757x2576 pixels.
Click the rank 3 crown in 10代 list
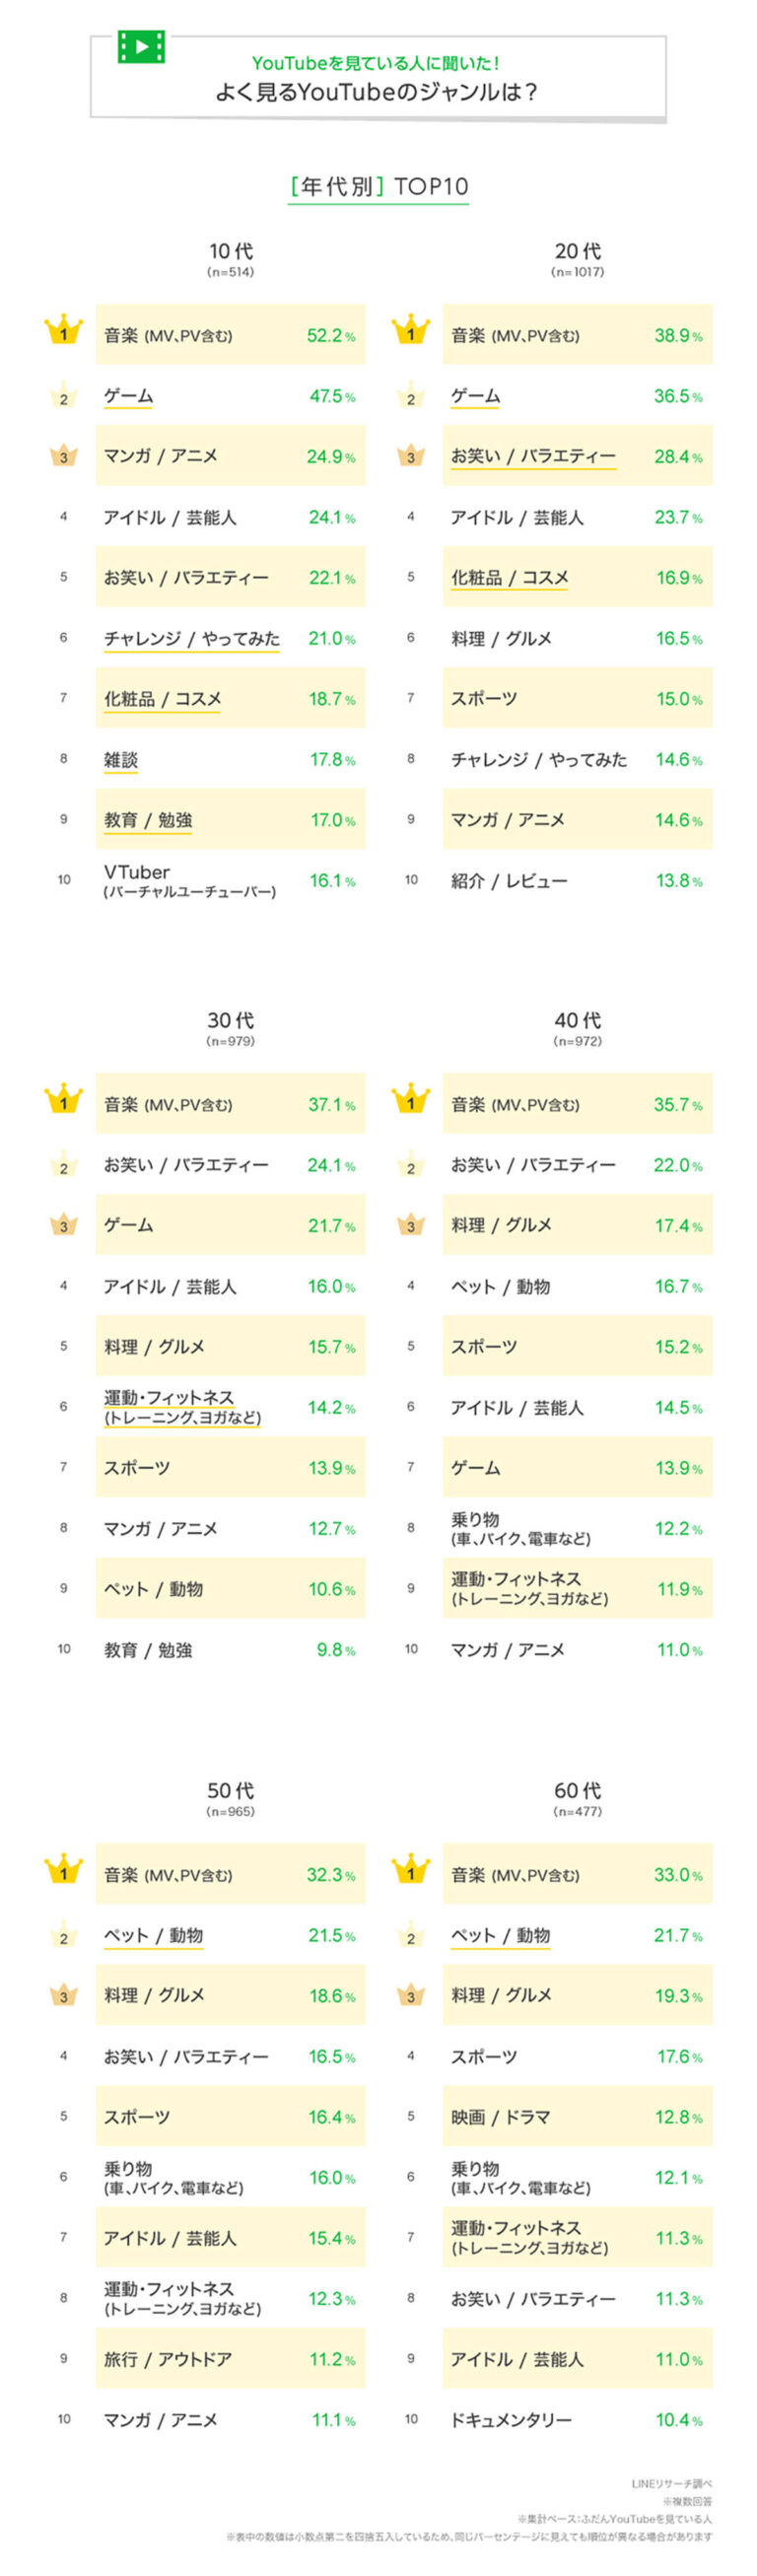tap(64, 456)
